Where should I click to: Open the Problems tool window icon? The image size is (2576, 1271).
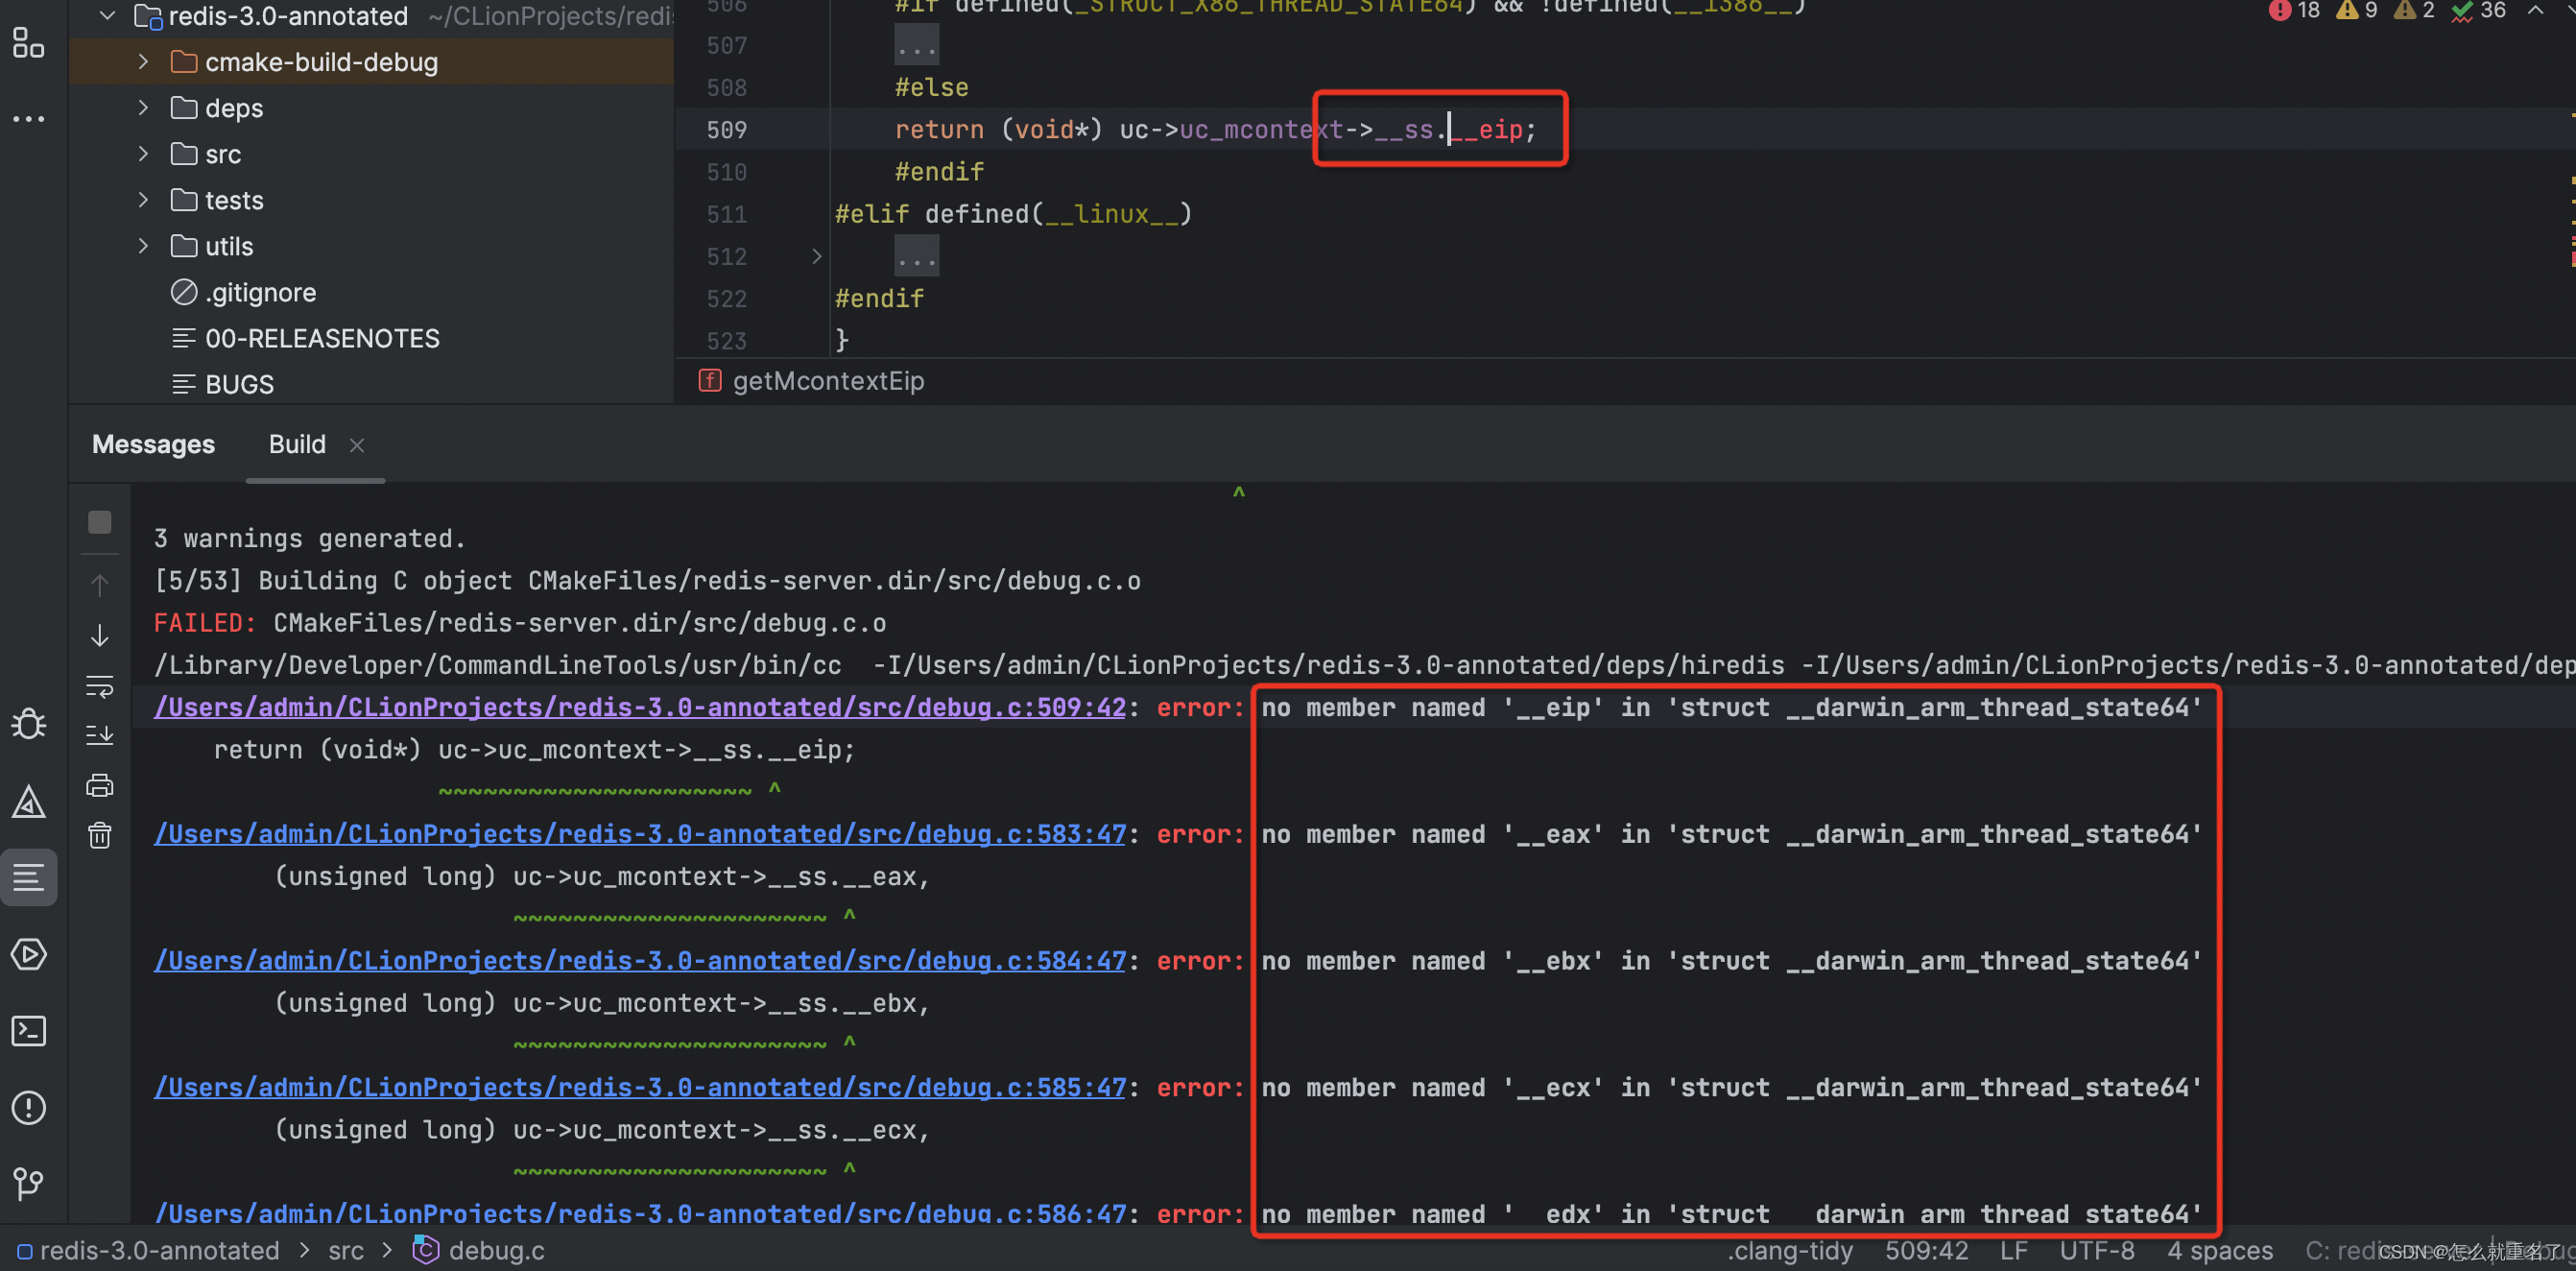(28, 1108)
